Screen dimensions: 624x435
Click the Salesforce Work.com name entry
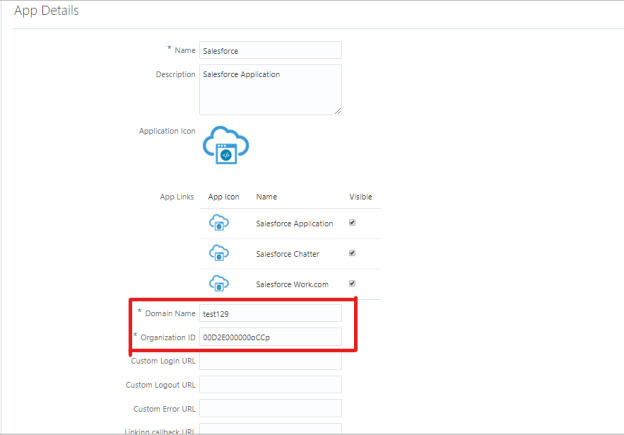click(291, 284)
